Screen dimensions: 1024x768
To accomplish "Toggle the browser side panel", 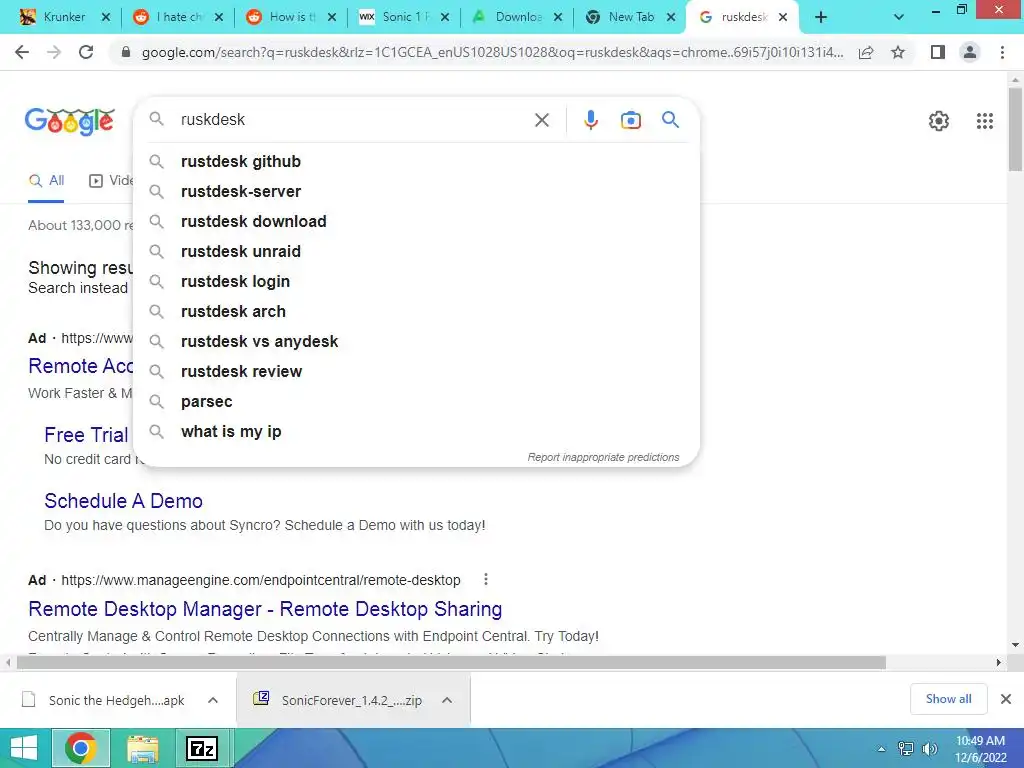I will [938, 52].
